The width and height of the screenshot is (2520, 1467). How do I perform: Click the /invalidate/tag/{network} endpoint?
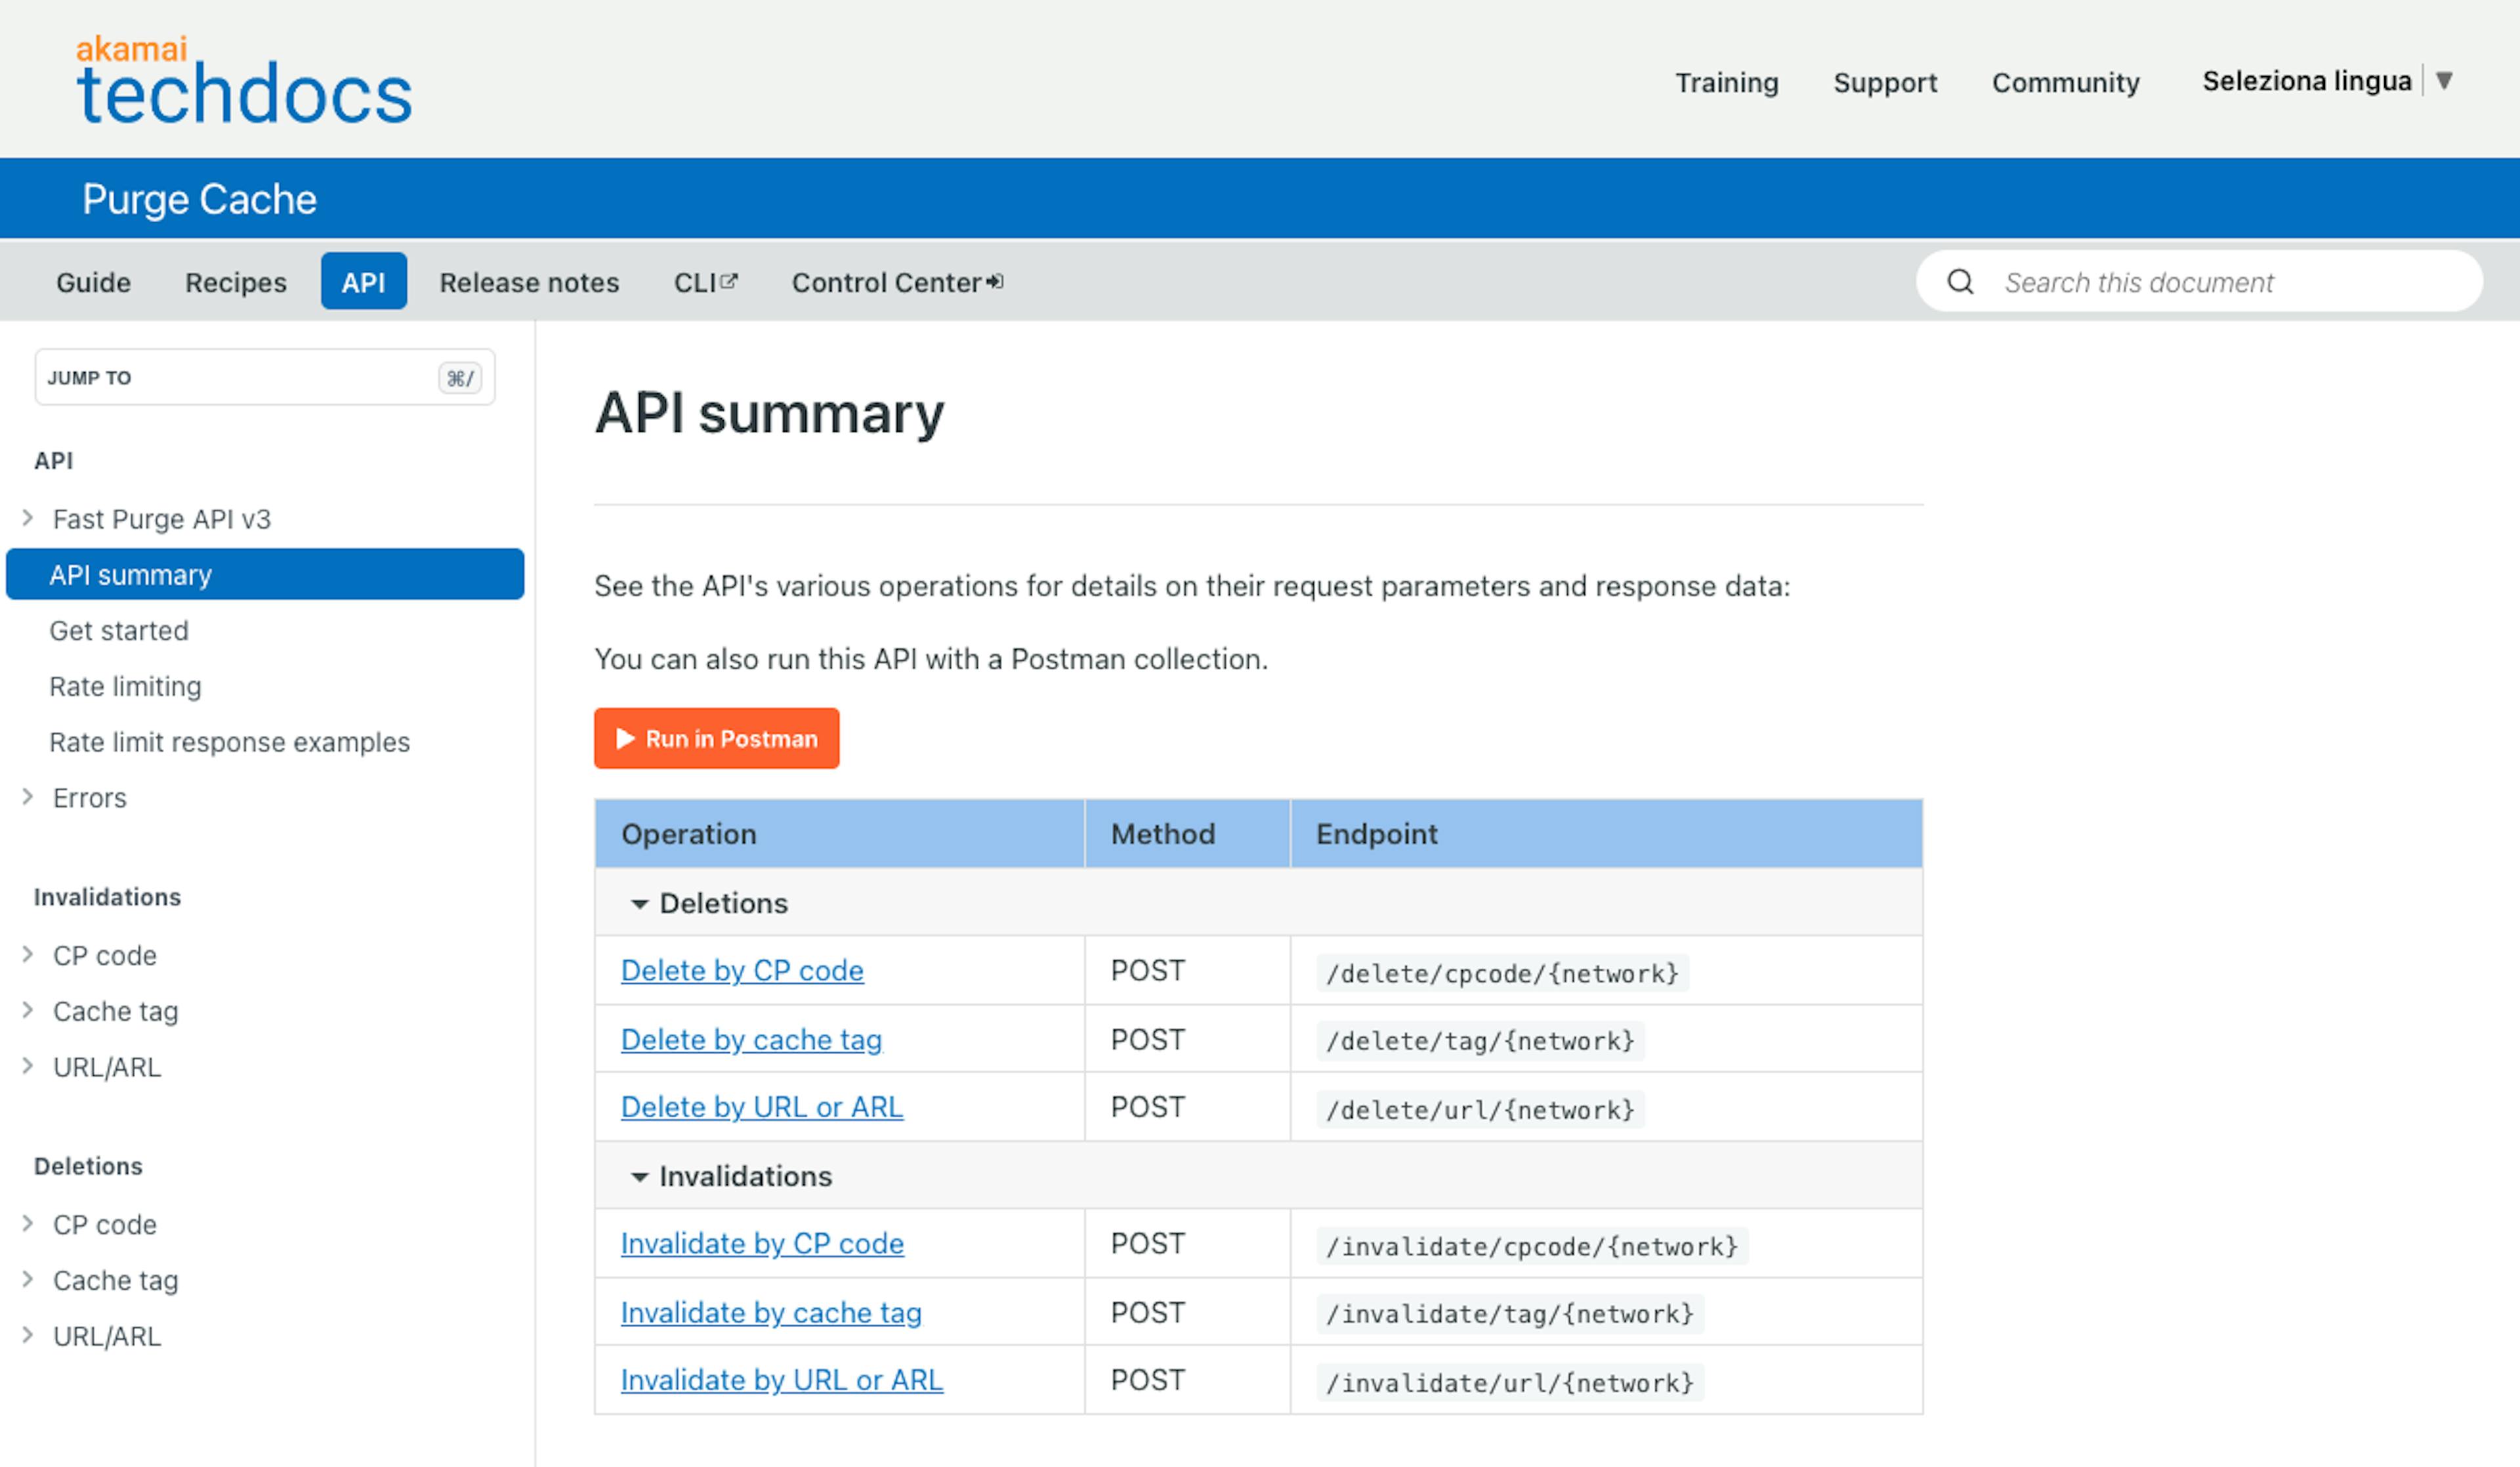tap(1510, 1314)
